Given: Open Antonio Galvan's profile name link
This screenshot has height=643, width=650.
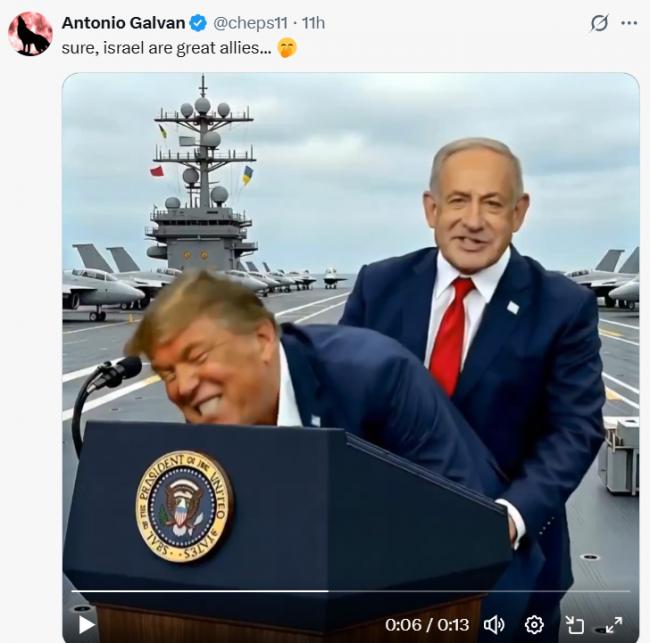Looking at the screenshot, I should point(123,23).
